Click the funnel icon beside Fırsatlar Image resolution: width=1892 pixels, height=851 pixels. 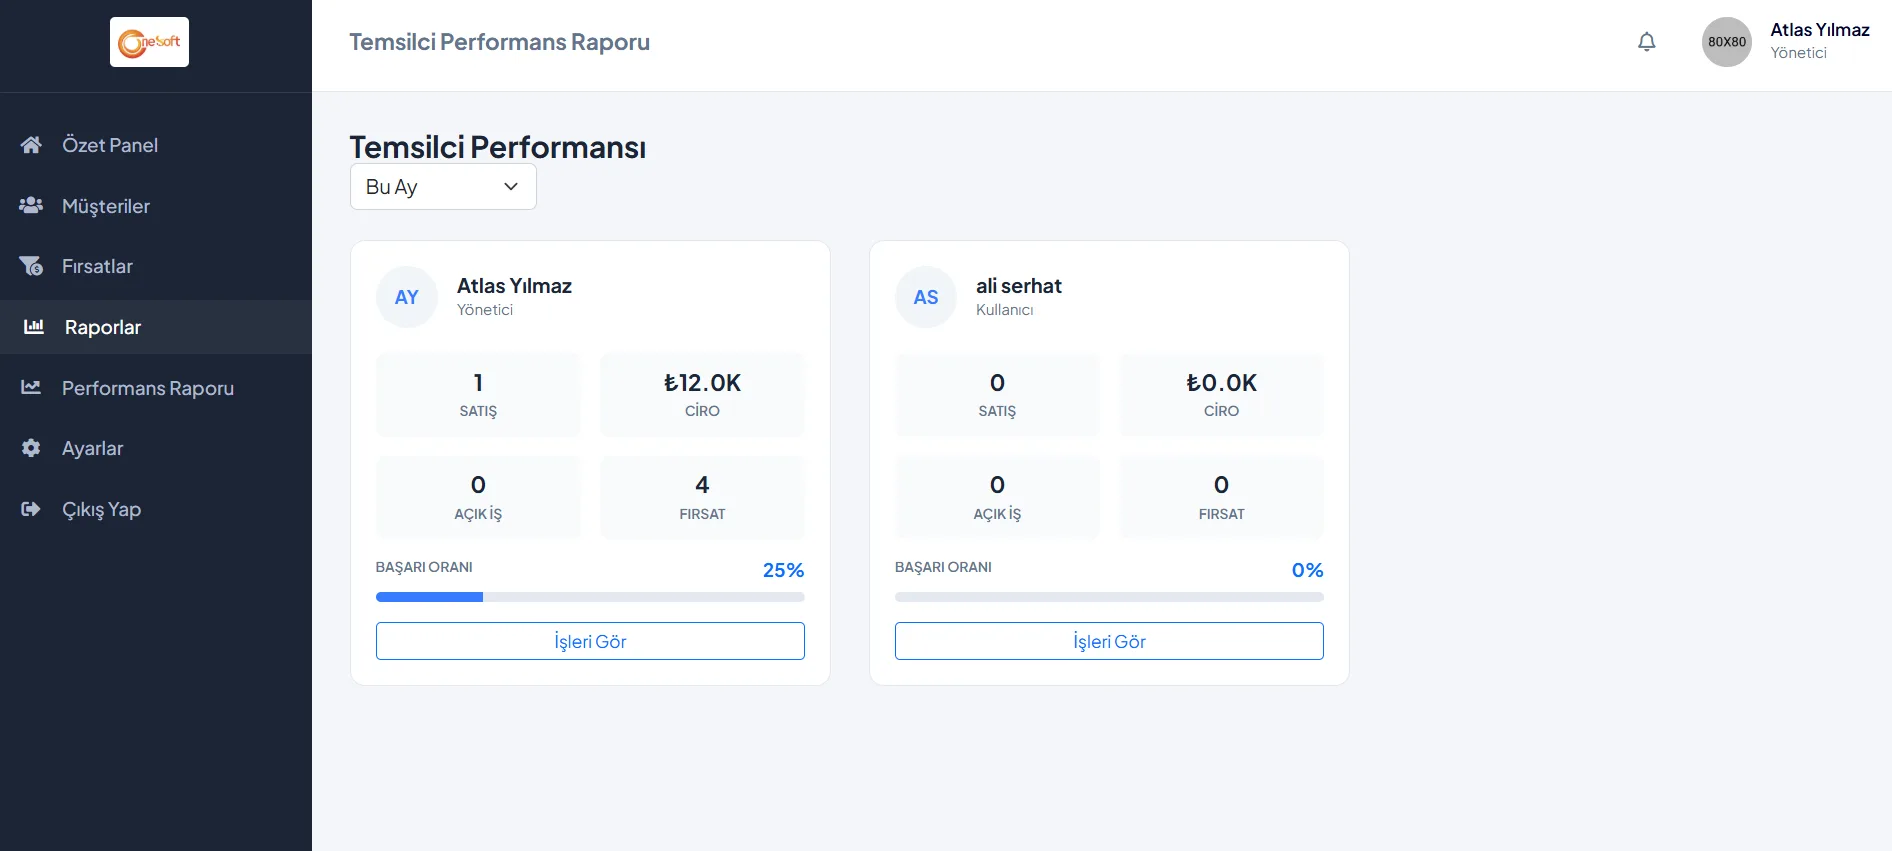coord(31,266)
